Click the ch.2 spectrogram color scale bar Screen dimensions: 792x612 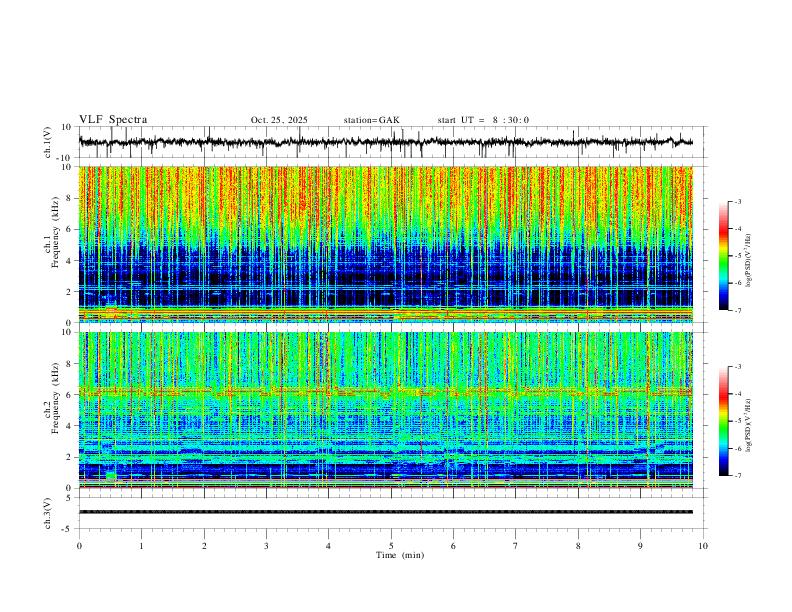tap(723, 421)
